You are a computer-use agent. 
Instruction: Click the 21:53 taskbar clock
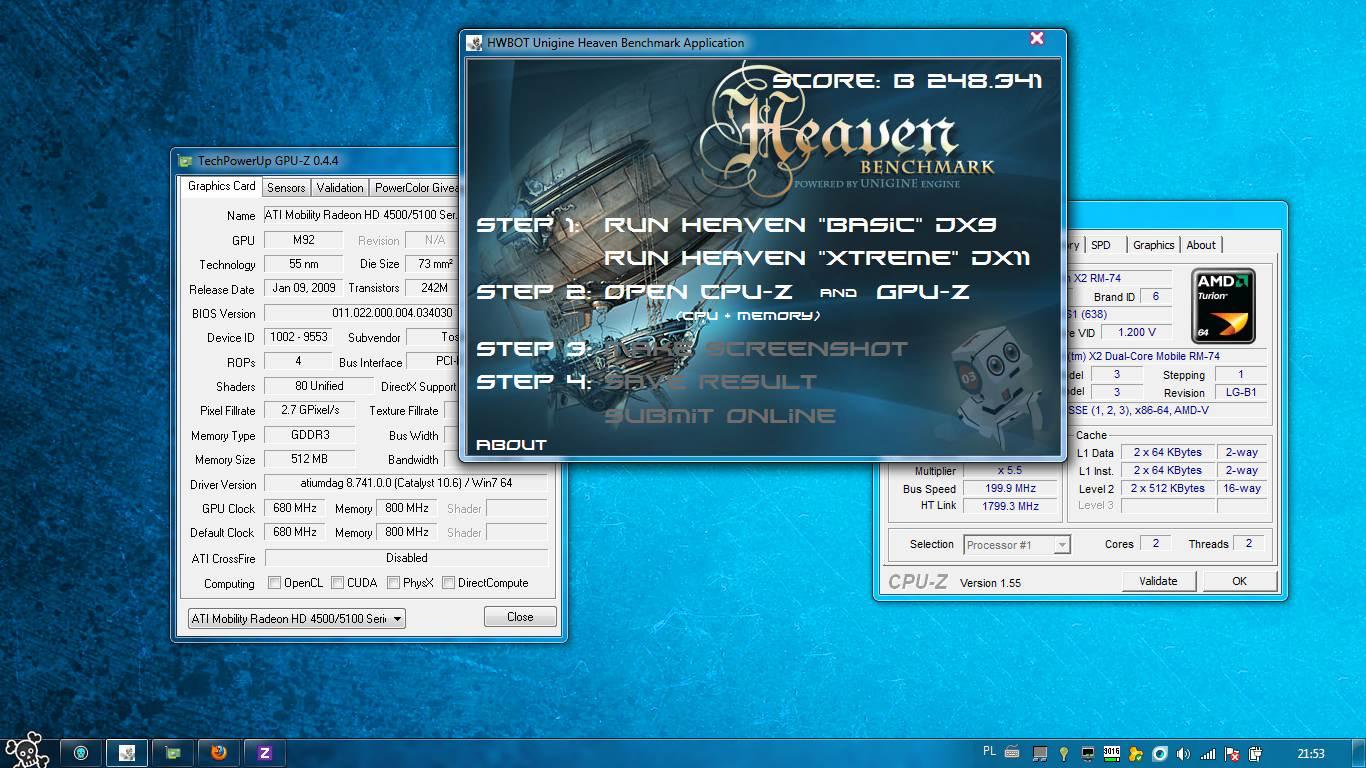coord(1311,754)
